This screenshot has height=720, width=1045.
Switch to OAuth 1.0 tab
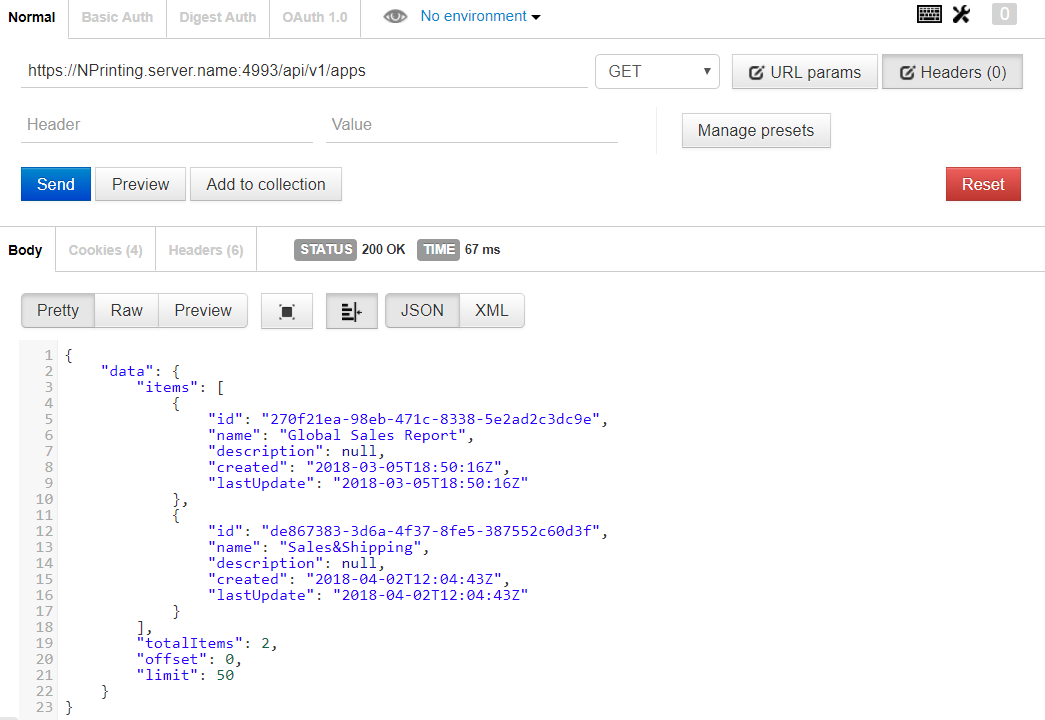pos(315,17)
